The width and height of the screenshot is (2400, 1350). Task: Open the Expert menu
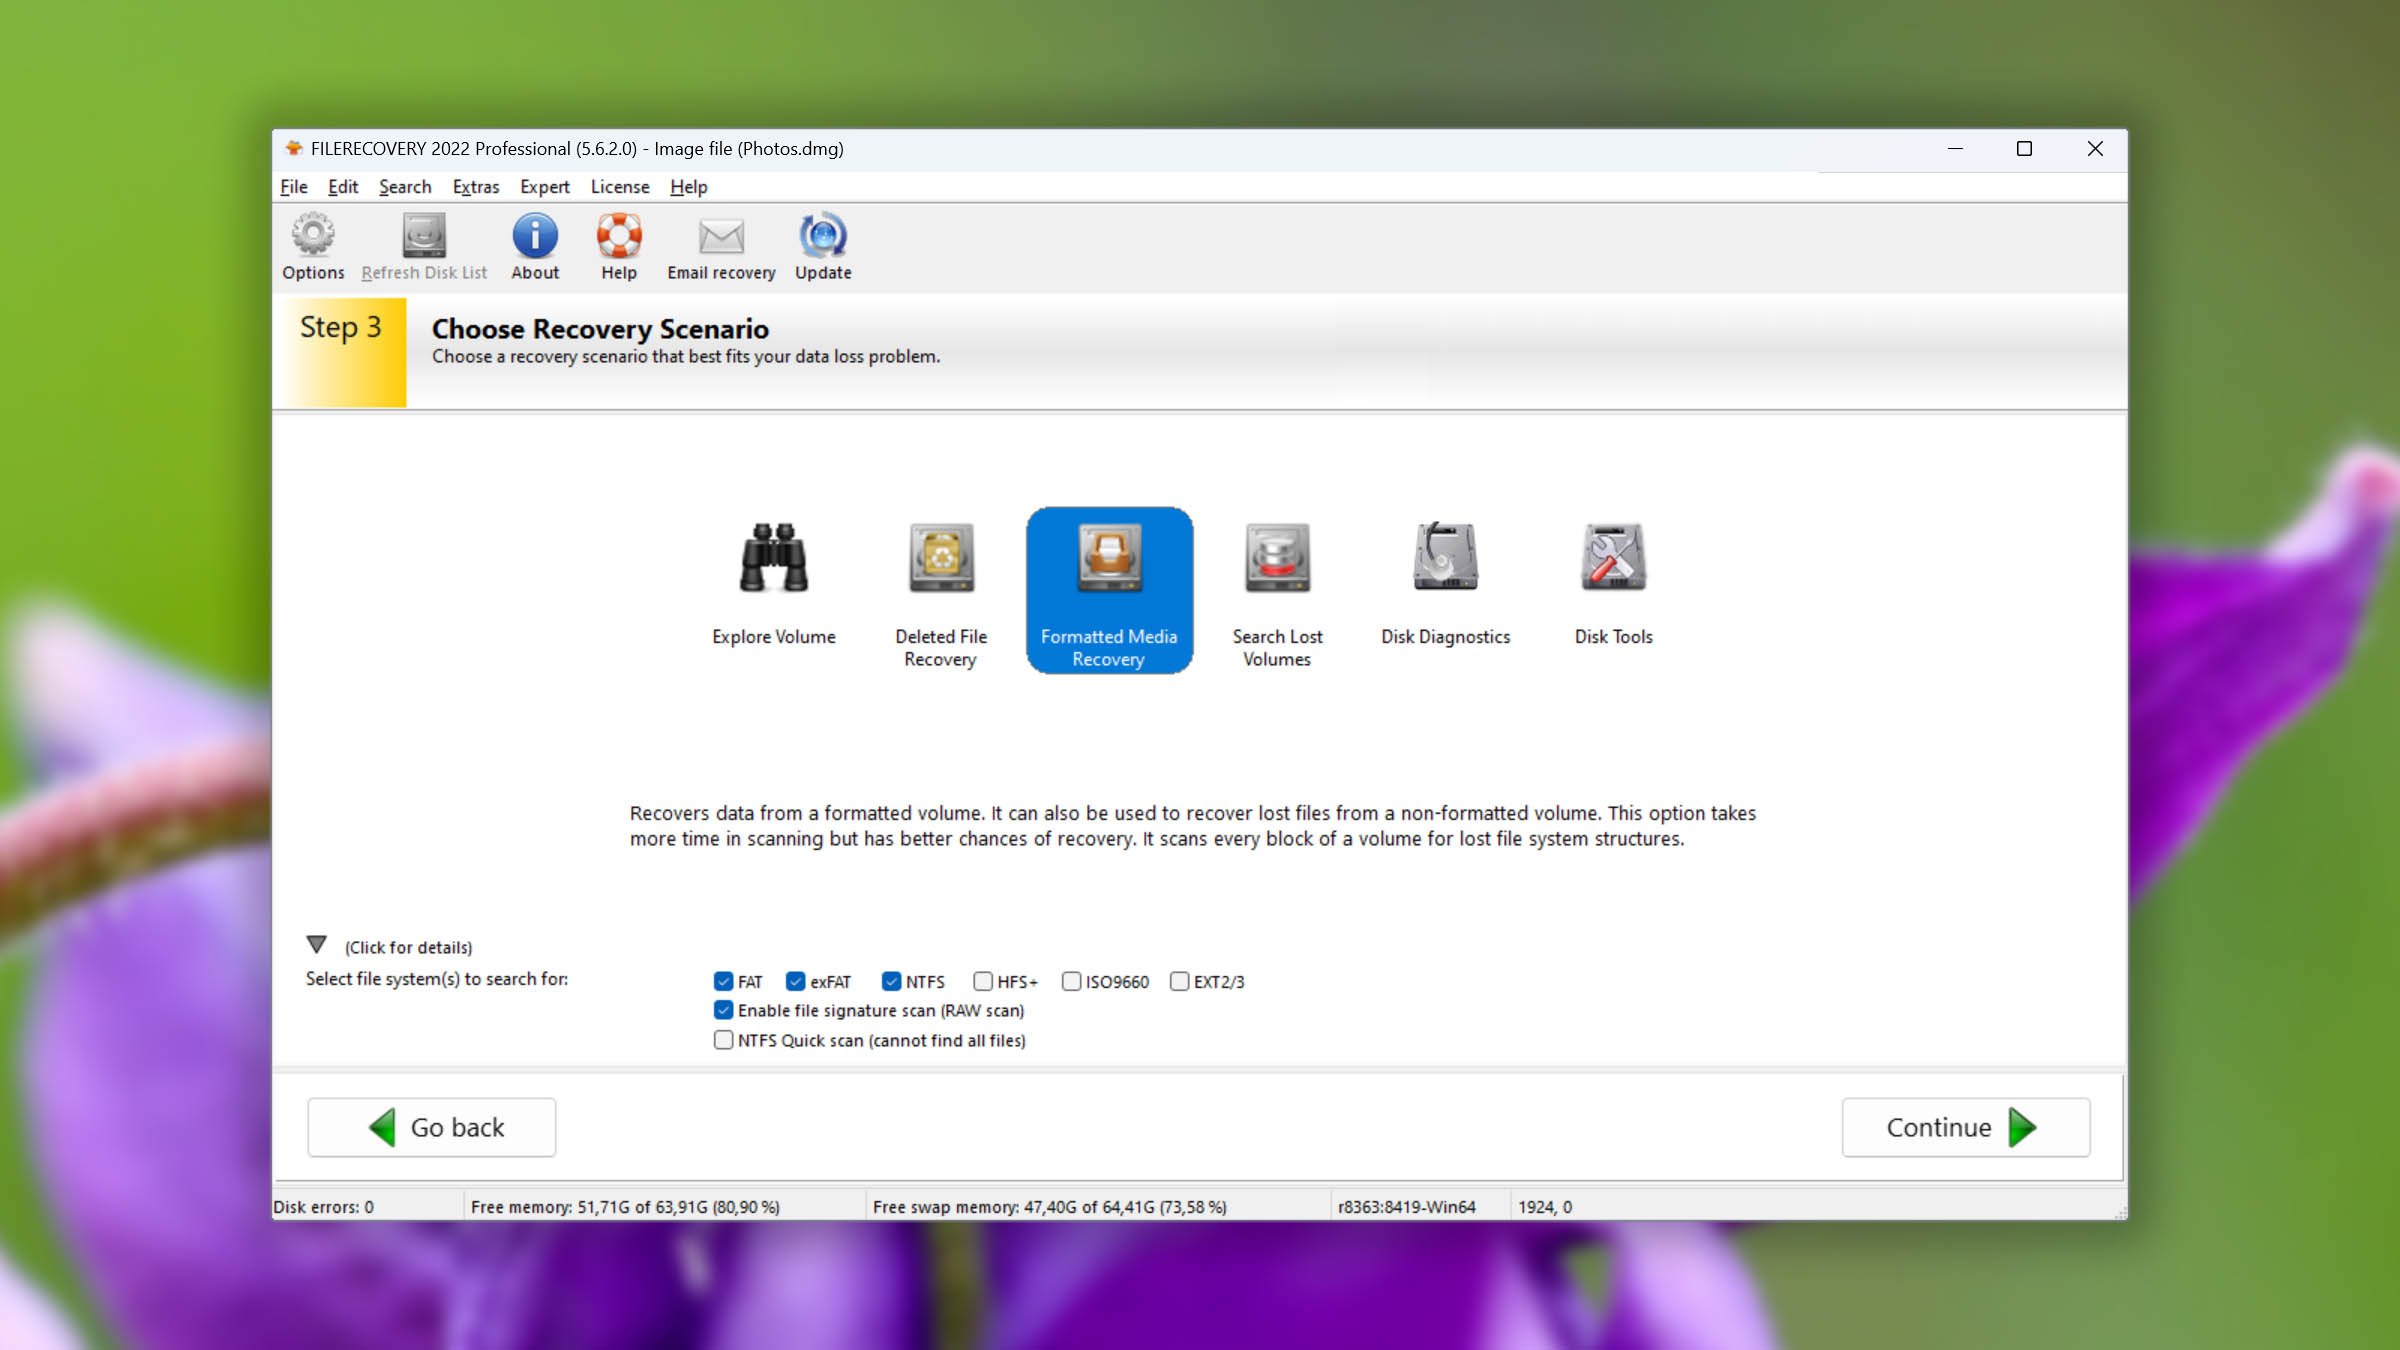click(x=545, y=187)
